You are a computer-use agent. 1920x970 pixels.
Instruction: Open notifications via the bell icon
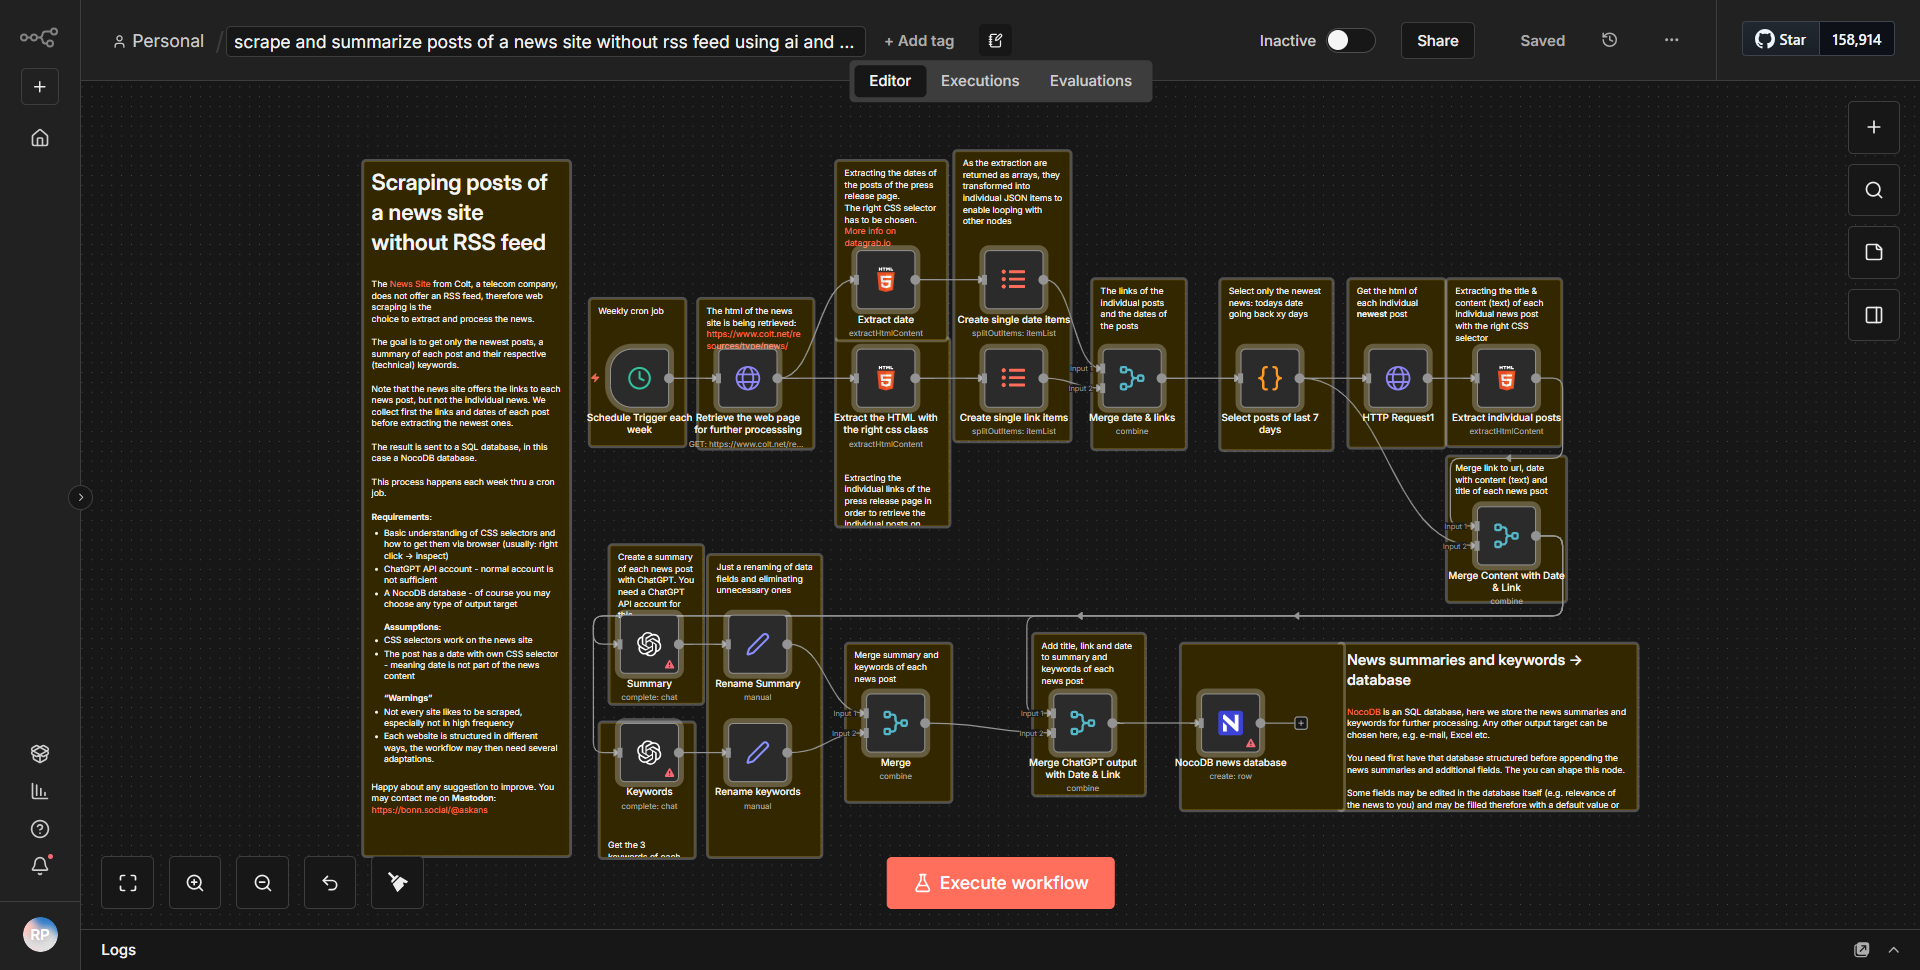pos(40,866)
